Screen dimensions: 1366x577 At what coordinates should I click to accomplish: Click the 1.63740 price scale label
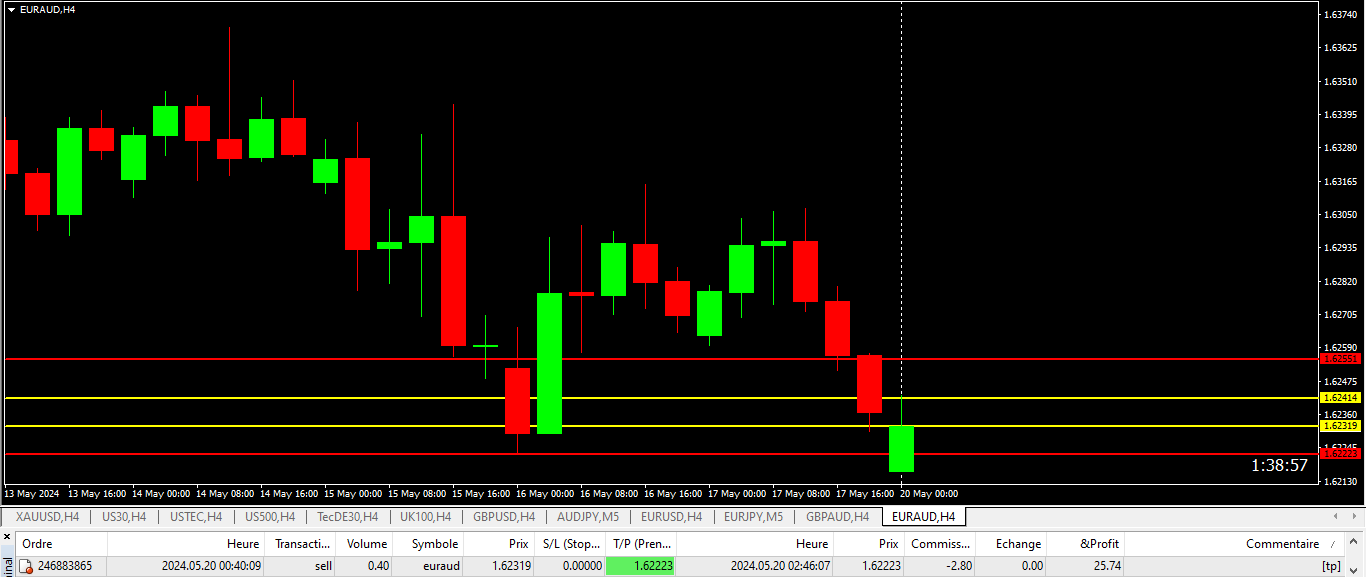tap(1339, 15)
